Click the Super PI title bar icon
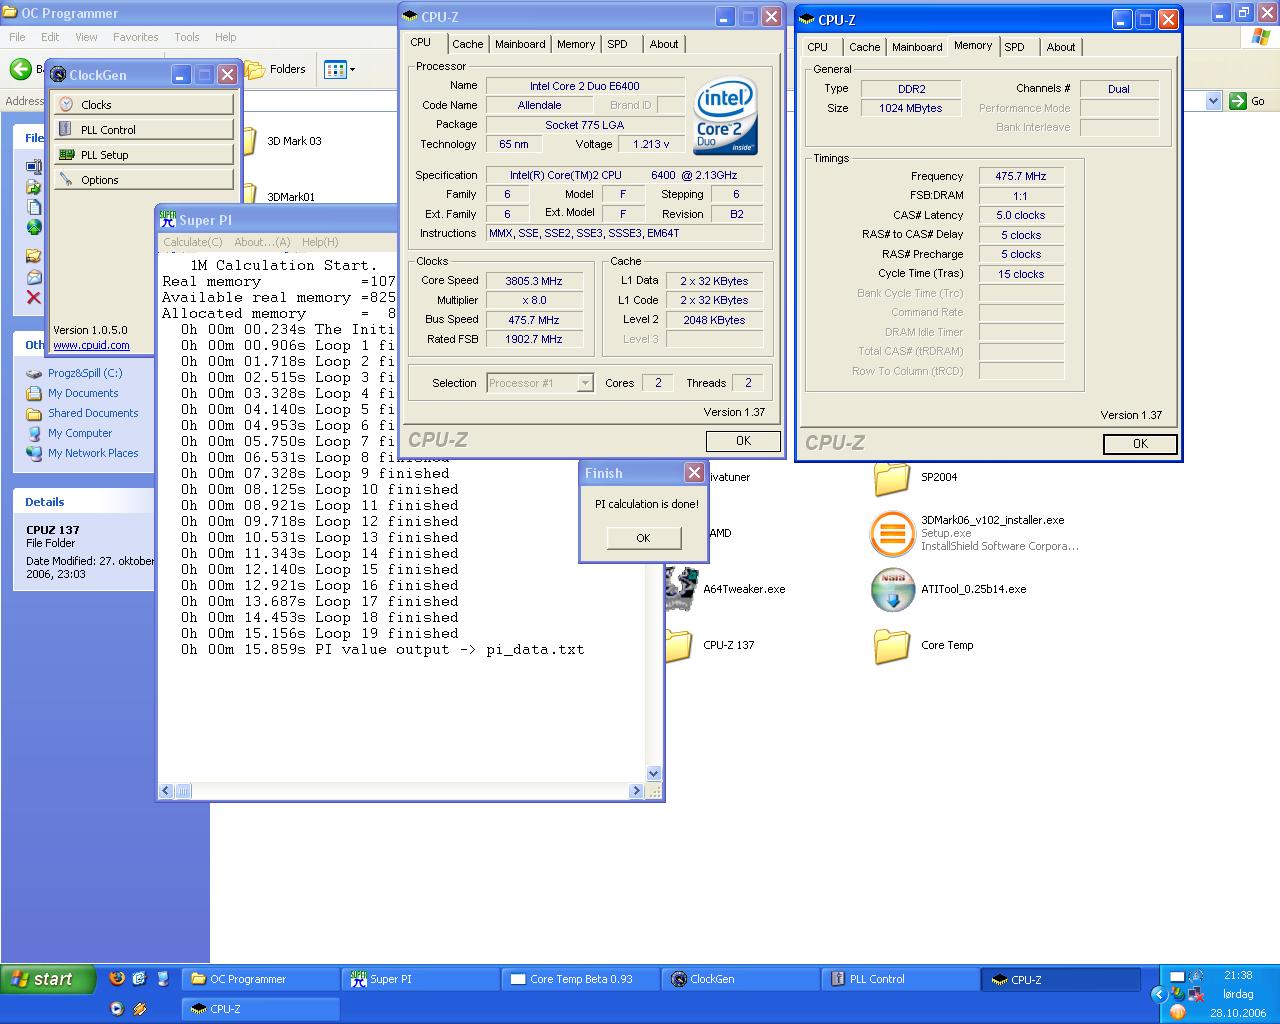The height and width of the screenshot is (1024, 1280). (x=168, y=220)
